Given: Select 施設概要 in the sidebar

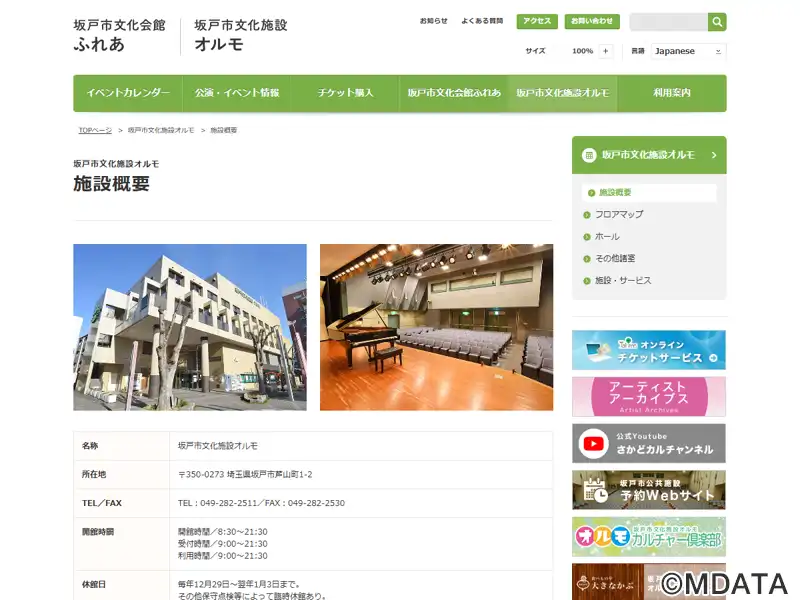Looking at the screenshot, I should point(649,193).
